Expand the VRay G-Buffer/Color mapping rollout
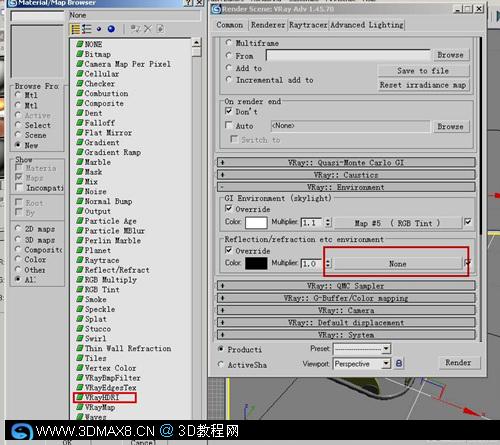Screen dimensions: 500x445 [x=346, y=298]
